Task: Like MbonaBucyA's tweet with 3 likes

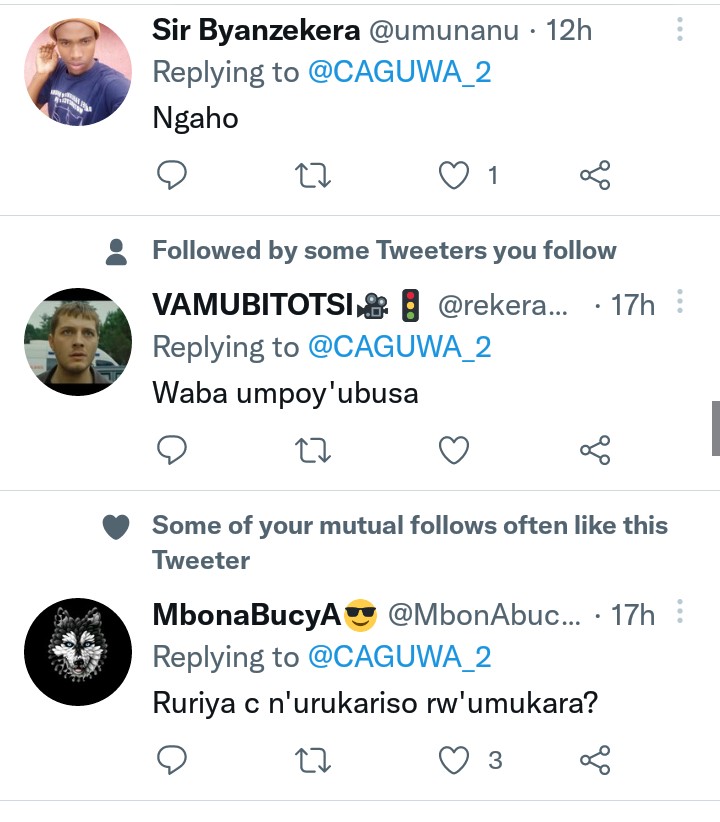Action: point(455,761)
